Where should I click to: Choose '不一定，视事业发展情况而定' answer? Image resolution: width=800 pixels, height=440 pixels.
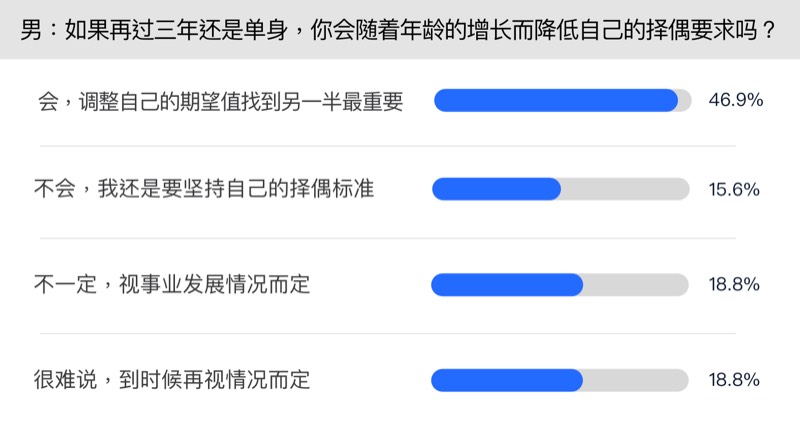(x=173, y=284)
